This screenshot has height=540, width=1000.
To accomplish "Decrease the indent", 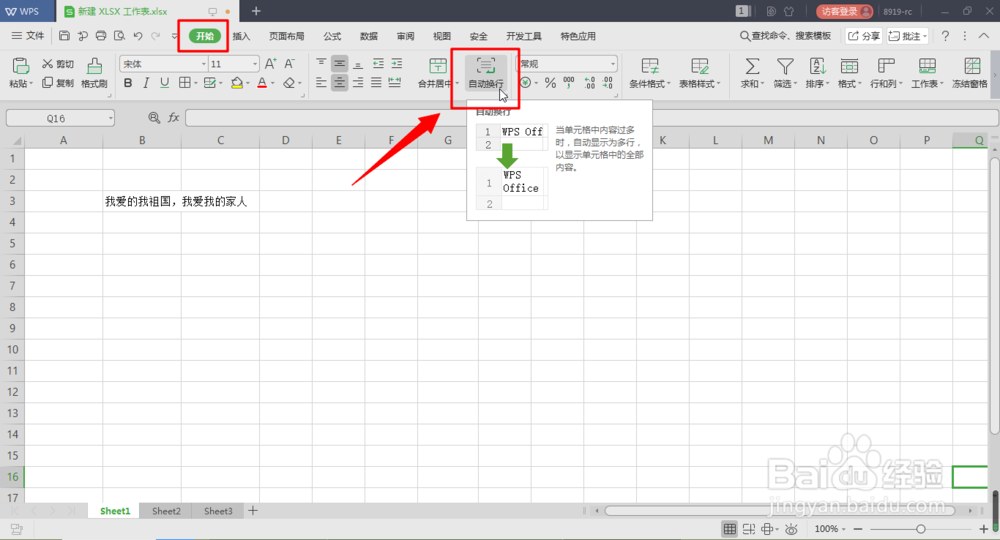I will [x=378, y=63].
